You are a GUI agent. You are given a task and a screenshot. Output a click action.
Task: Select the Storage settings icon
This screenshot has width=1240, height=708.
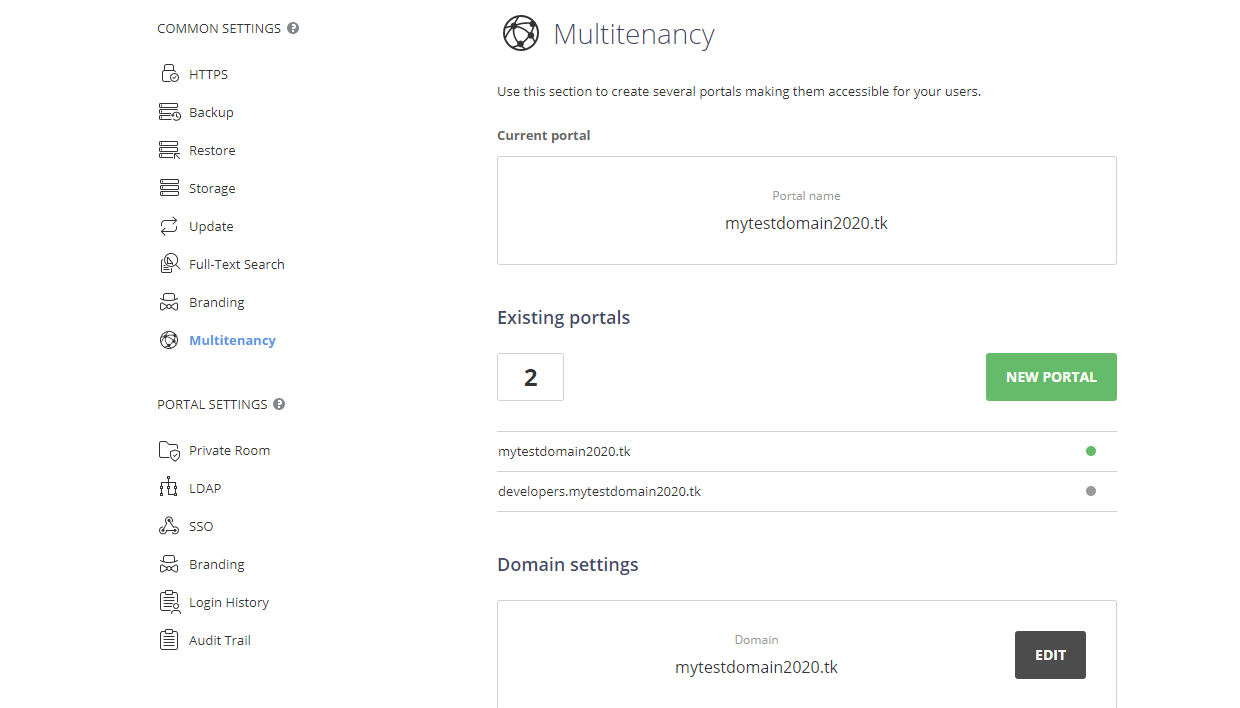(168, 187)
